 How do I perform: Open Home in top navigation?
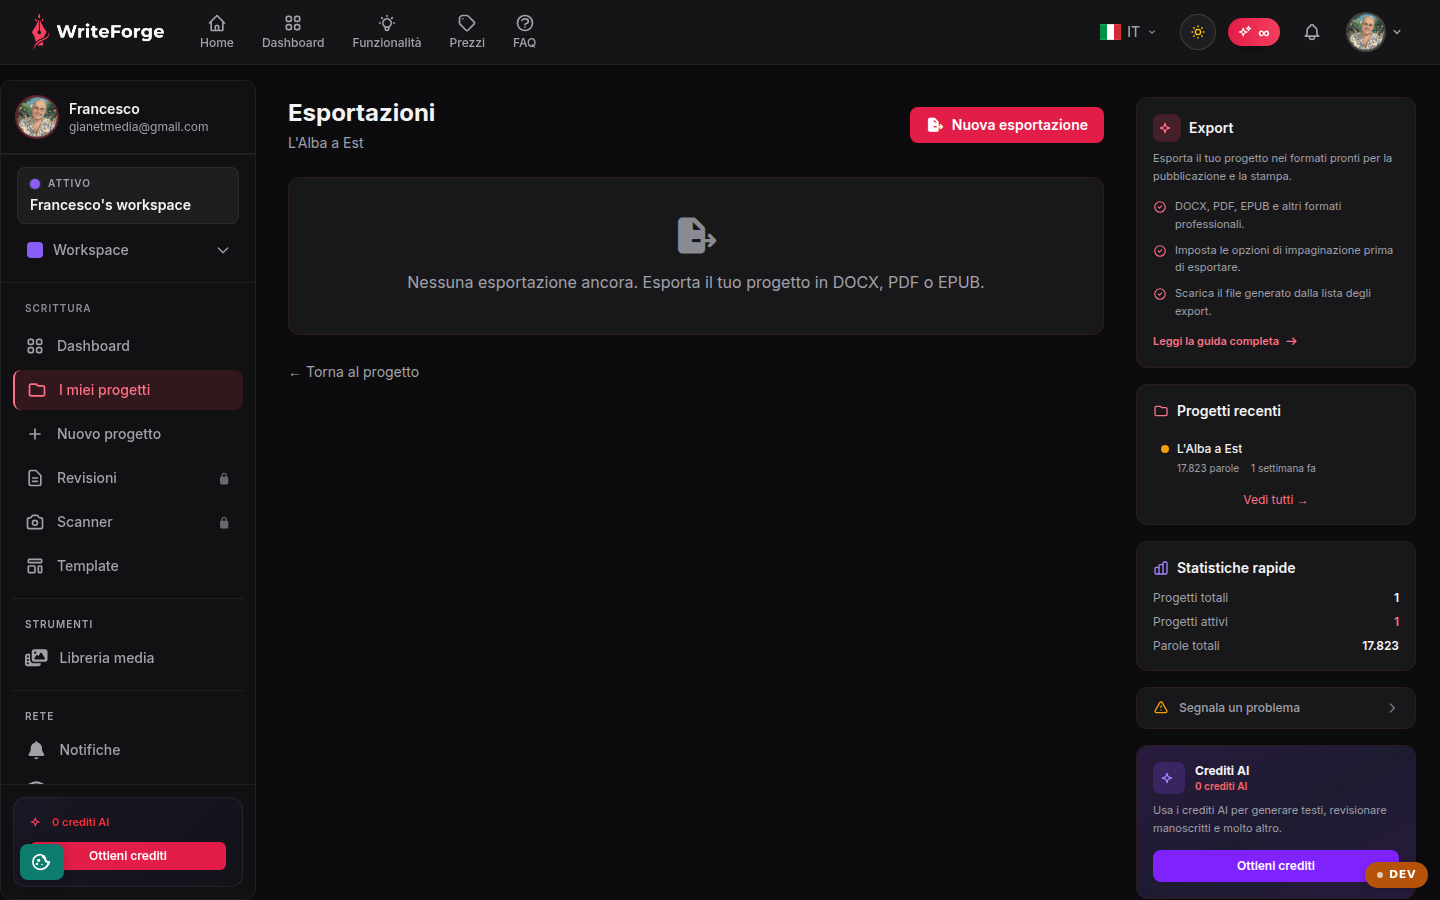coord(217,32)
